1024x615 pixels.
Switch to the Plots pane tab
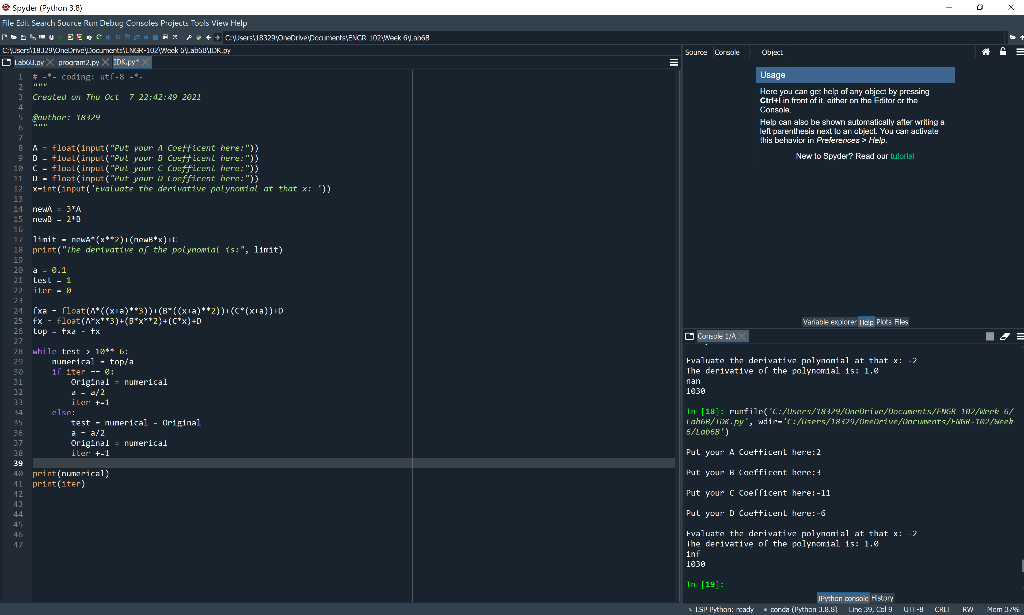886,321
